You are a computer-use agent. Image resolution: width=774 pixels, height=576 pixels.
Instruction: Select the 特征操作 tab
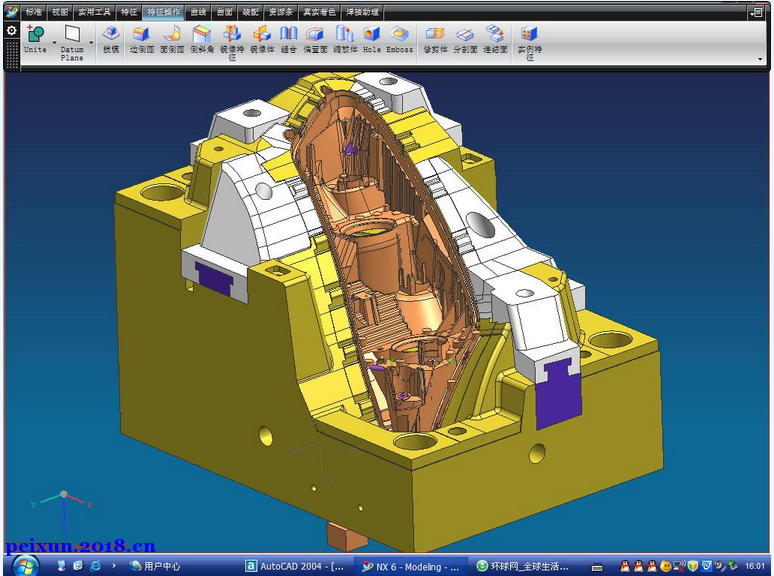click(x=164, y=12)
